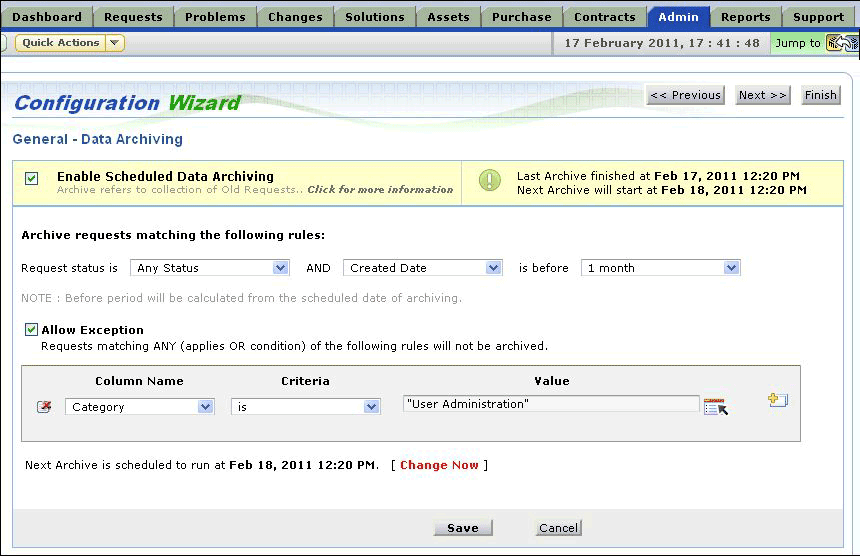Open the Category column name dropdown
Image resolution: width=860 pixels, height=556 pixels.
pyautogui.click(x=139, y=407)
